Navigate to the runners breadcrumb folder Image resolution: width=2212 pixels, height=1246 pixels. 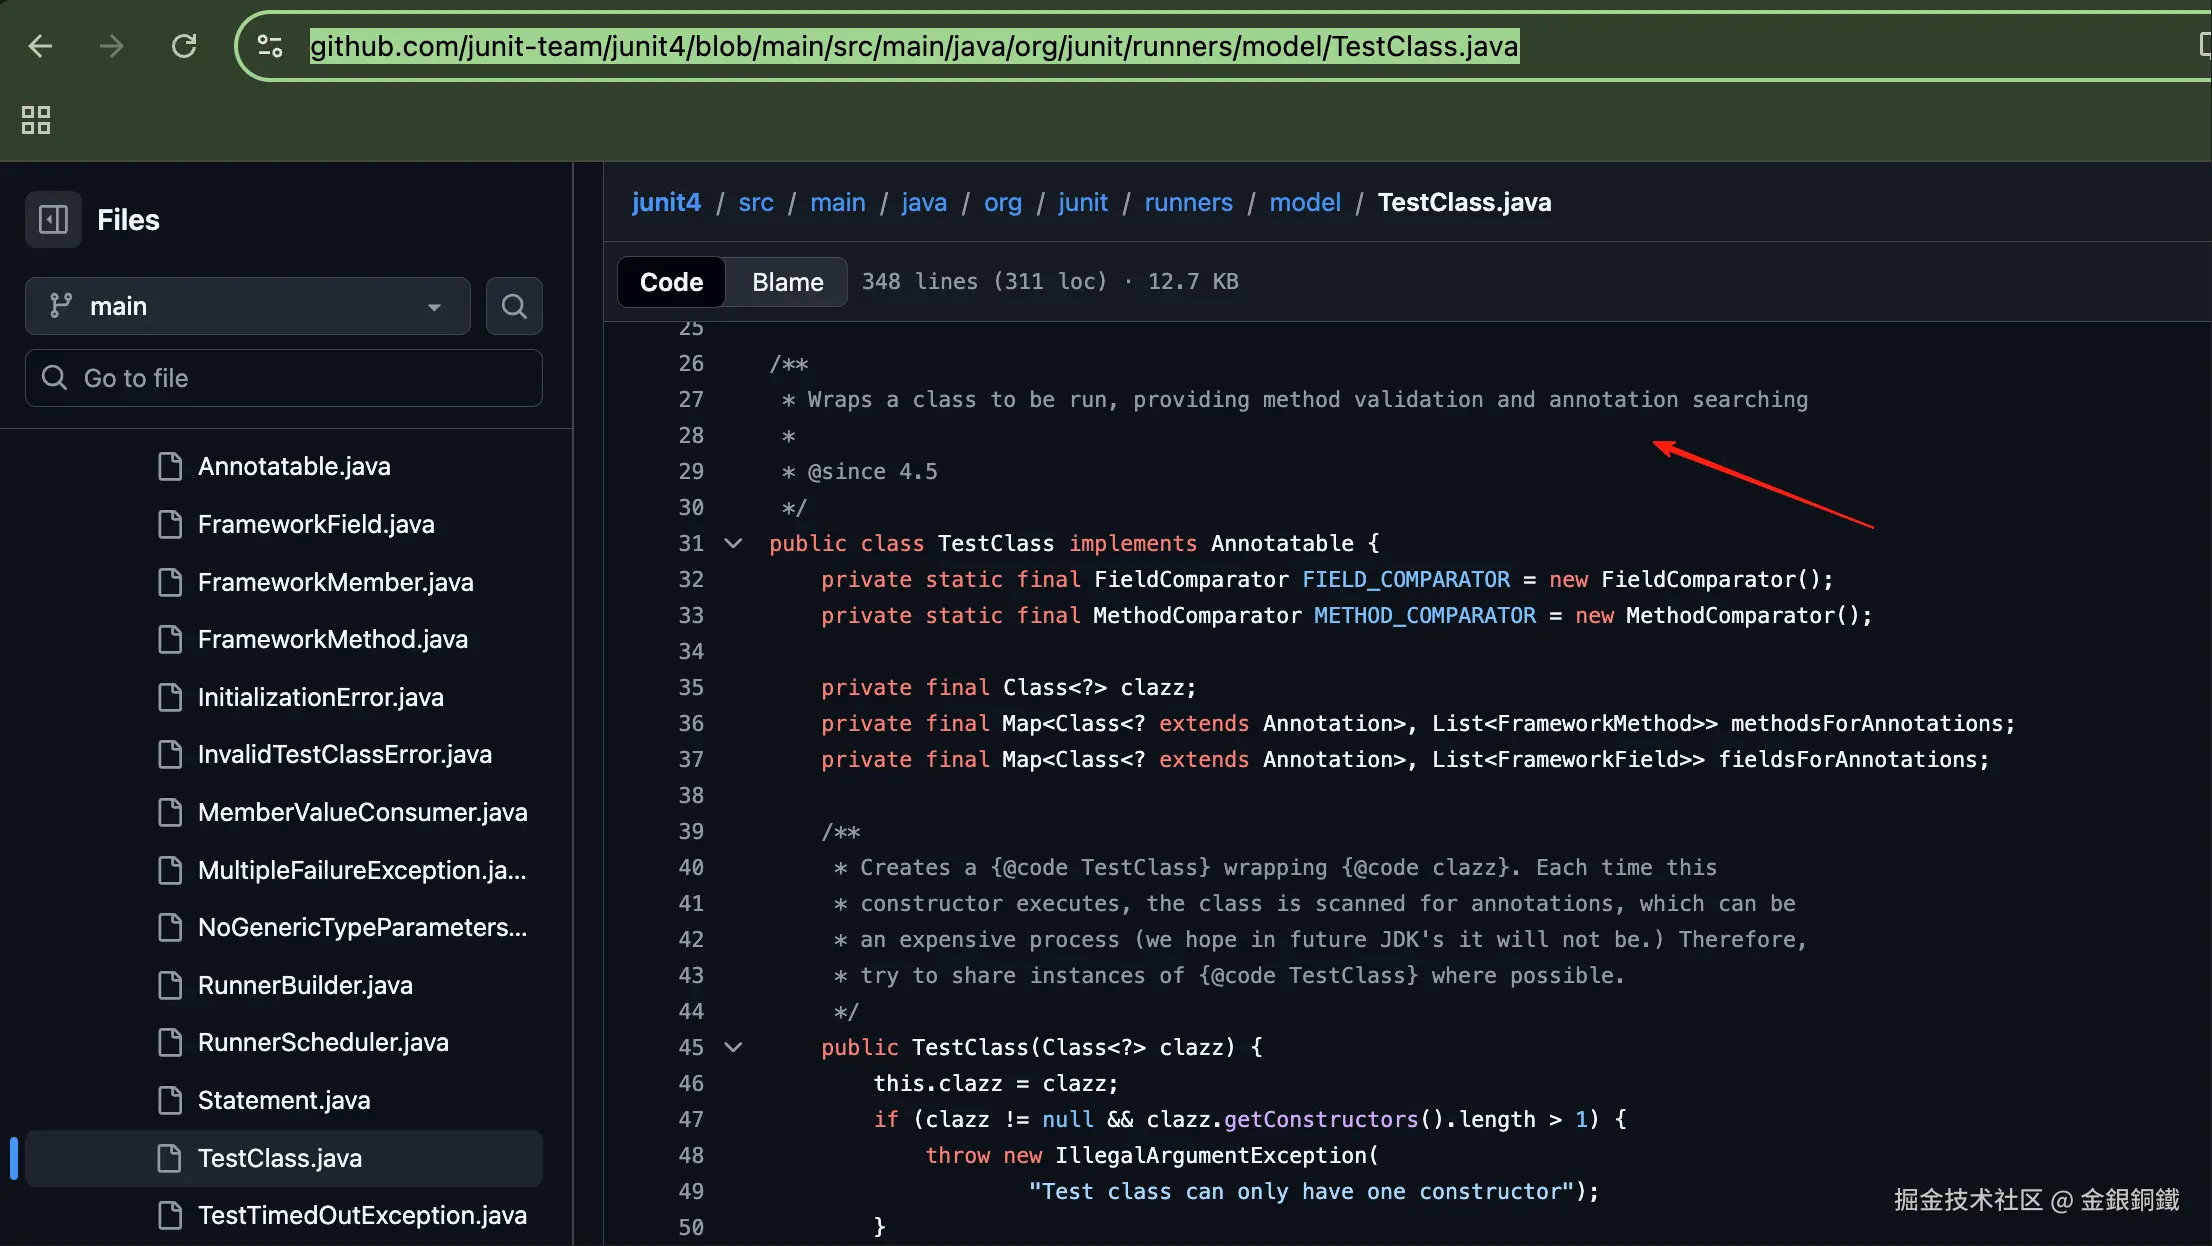[x=1188, y=202]
